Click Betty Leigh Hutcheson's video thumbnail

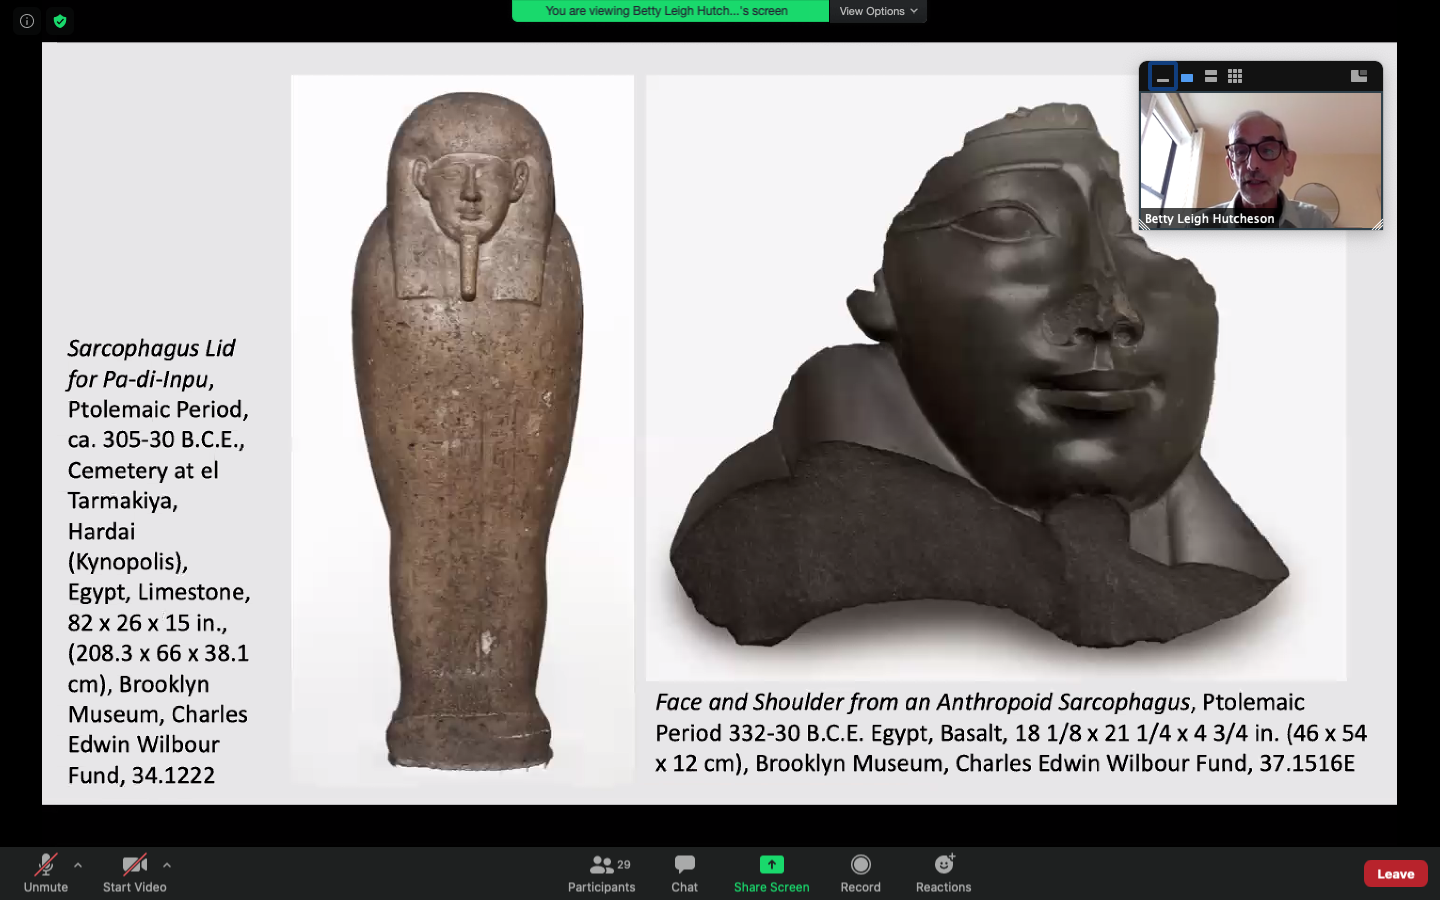pos(1260,160)
